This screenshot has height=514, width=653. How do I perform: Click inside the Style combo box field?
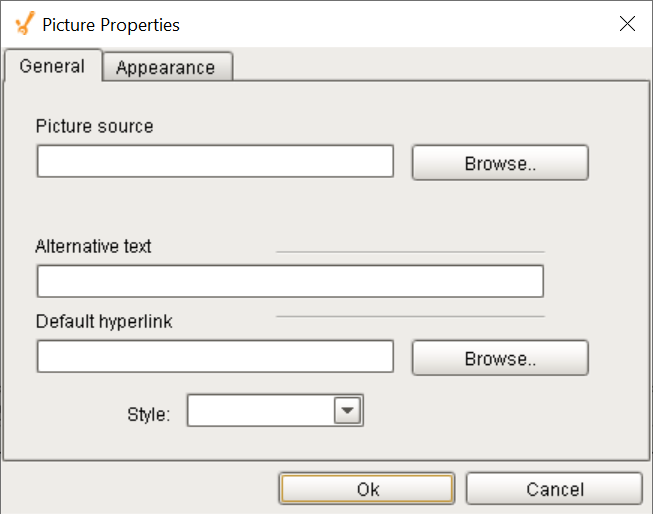pos(261,410)
